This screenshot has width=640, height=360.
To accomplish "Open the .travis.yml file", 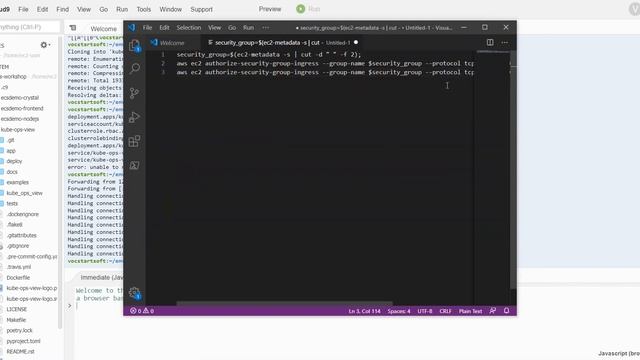I will click(19, 267).
